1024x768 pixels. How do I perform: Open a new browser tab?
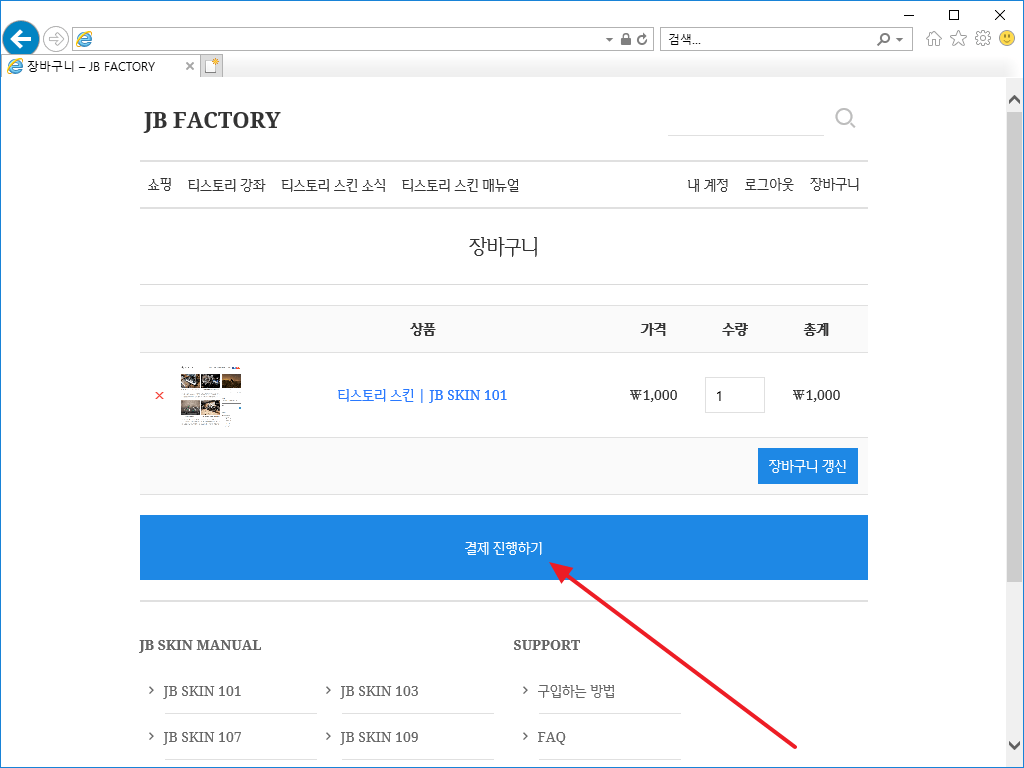tap(211, 66)
